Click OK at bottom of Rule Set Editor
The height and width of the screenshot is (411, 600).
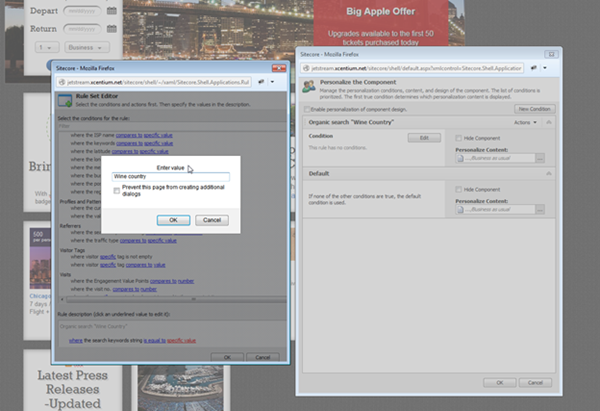pyautogui.click(x=227, y=357)
